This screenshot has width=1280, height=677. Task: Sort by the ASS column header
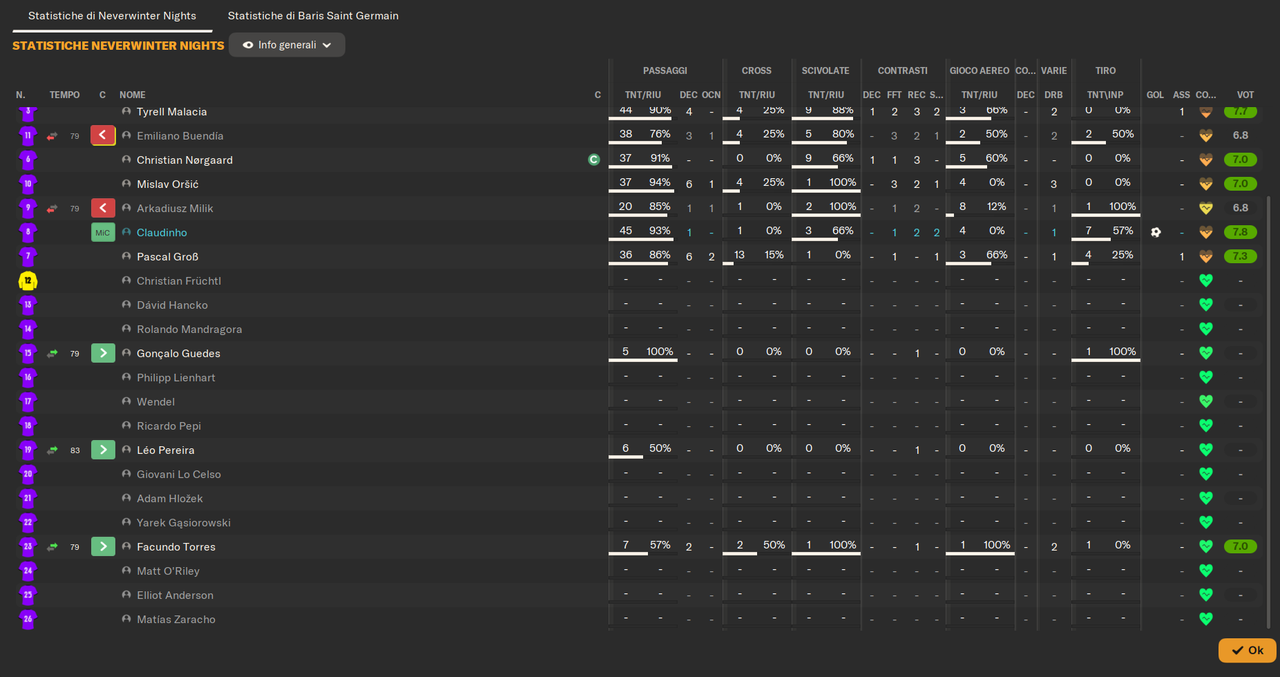click(x=1182, y=95)
